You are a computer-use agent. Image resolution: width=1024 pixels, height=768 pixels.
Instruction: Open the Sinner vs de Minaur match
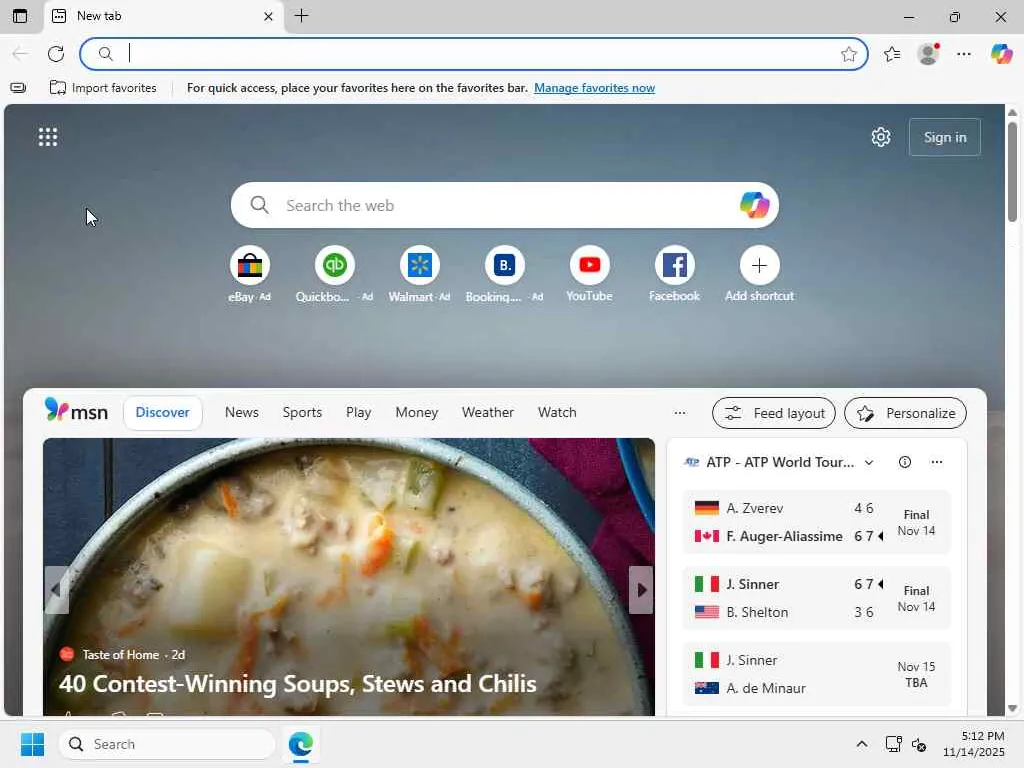click(816, 674)
